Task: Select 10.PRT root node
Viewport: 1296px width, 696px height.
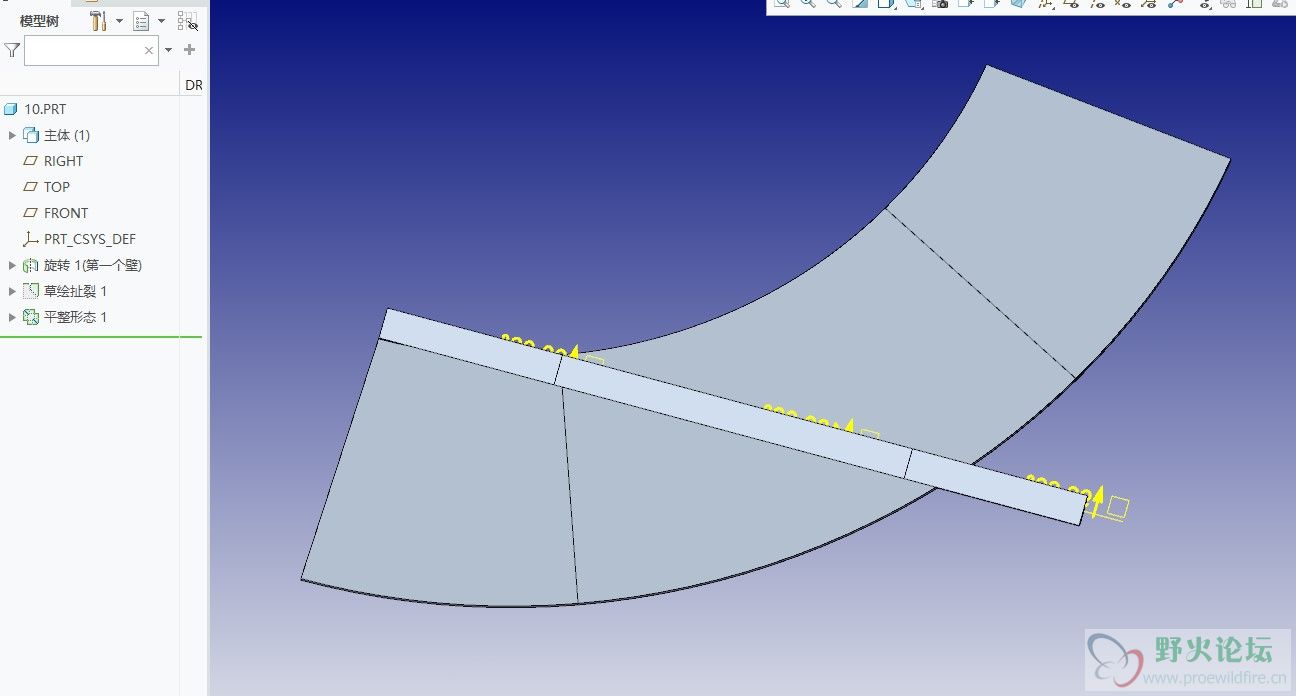Action: pyautogui.click(x=45, y=109)
